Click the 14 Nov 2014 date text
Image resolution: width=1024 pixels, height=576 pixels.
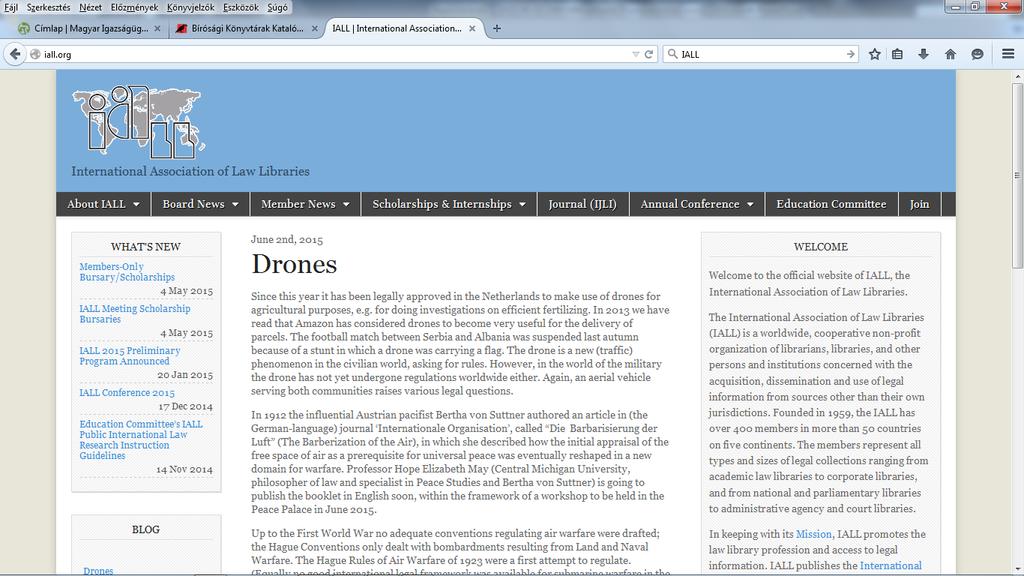(x=184, y=469)
